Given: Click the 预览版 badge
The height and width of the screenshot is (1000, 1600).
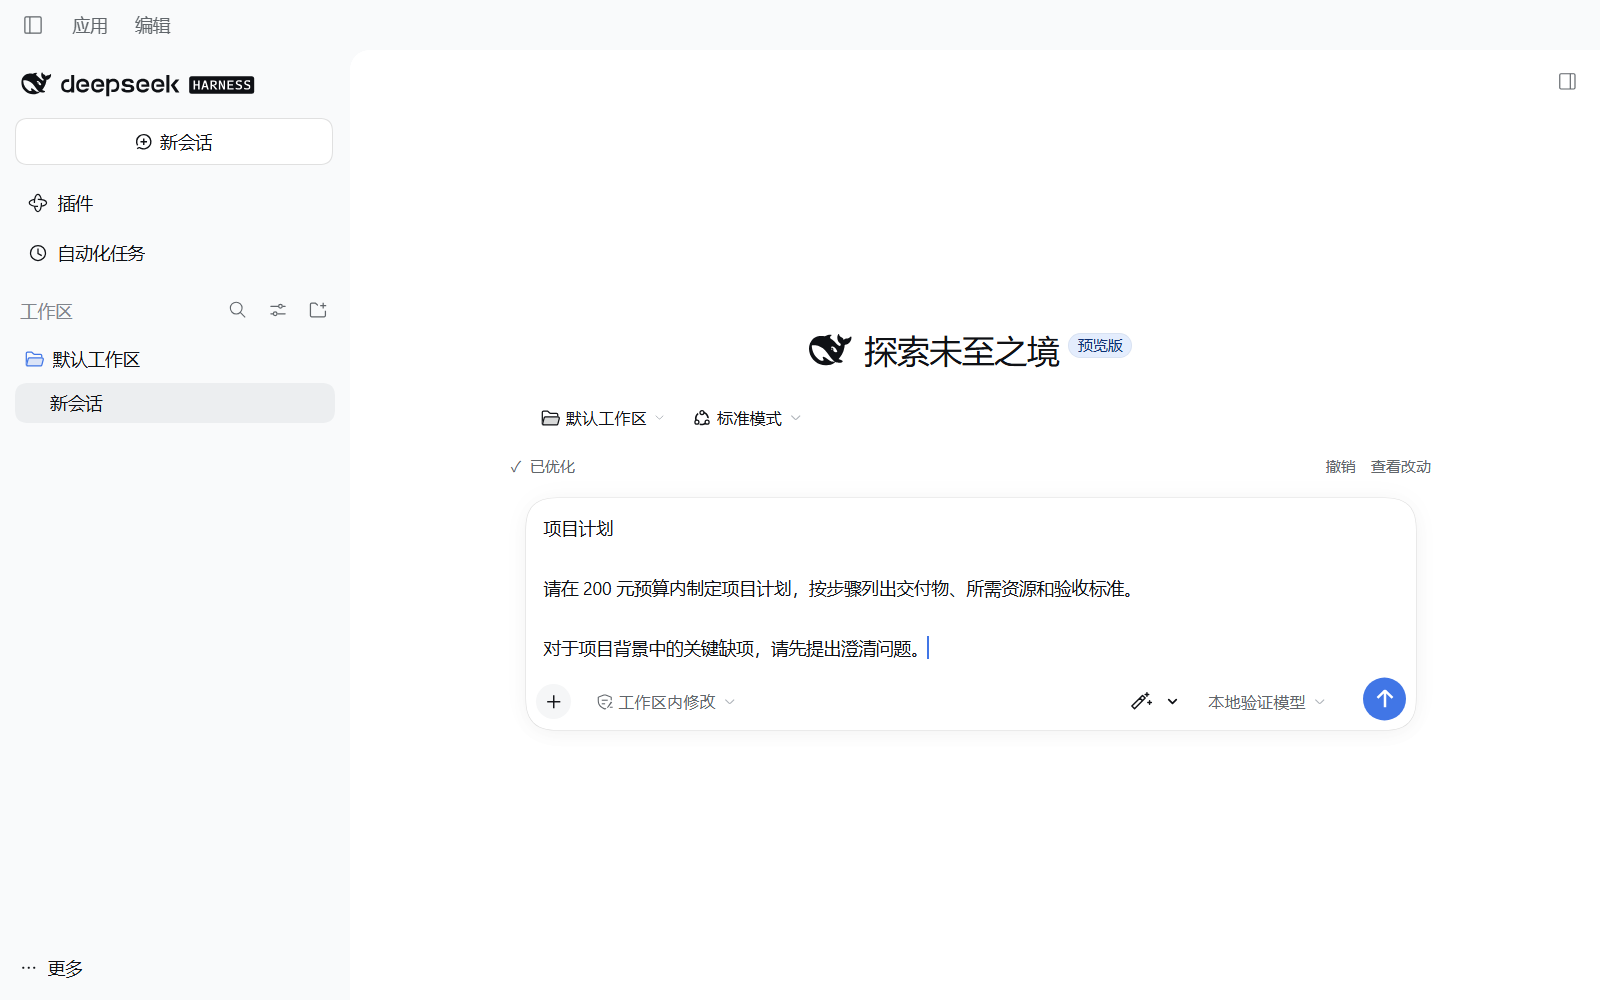Looking at the screenshot, I should tap(1100, 346).
